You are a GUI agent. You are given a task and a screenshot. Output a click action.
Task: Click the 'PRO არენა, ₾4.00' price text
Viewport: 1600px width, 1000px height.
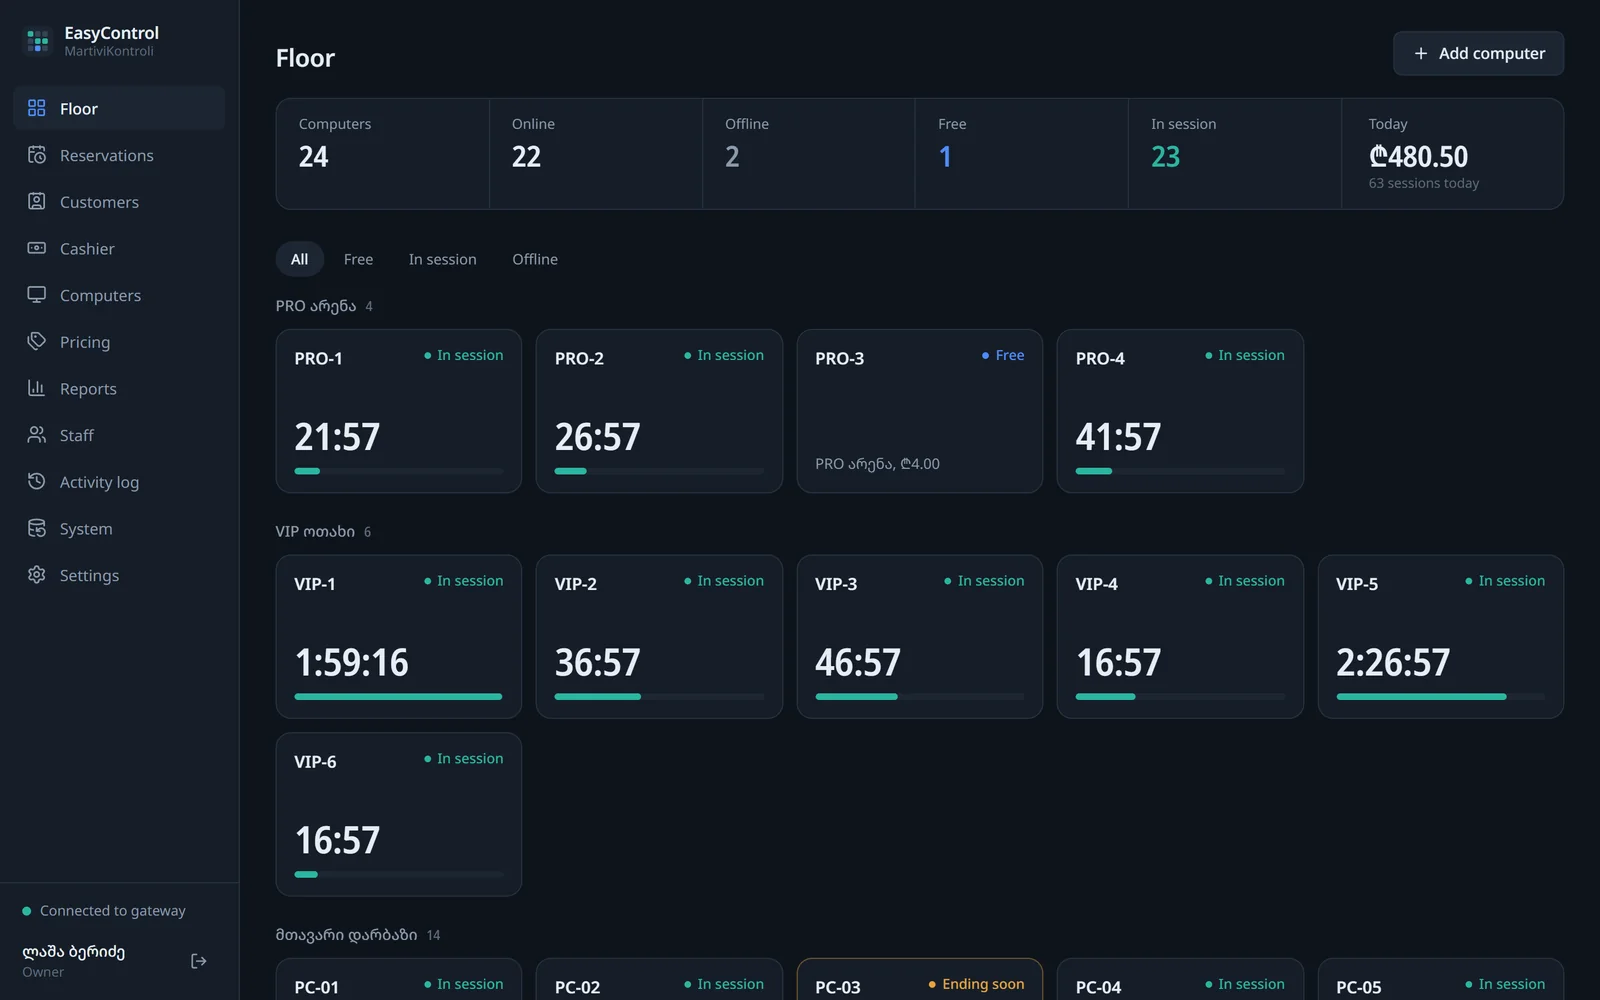(877, 464)
